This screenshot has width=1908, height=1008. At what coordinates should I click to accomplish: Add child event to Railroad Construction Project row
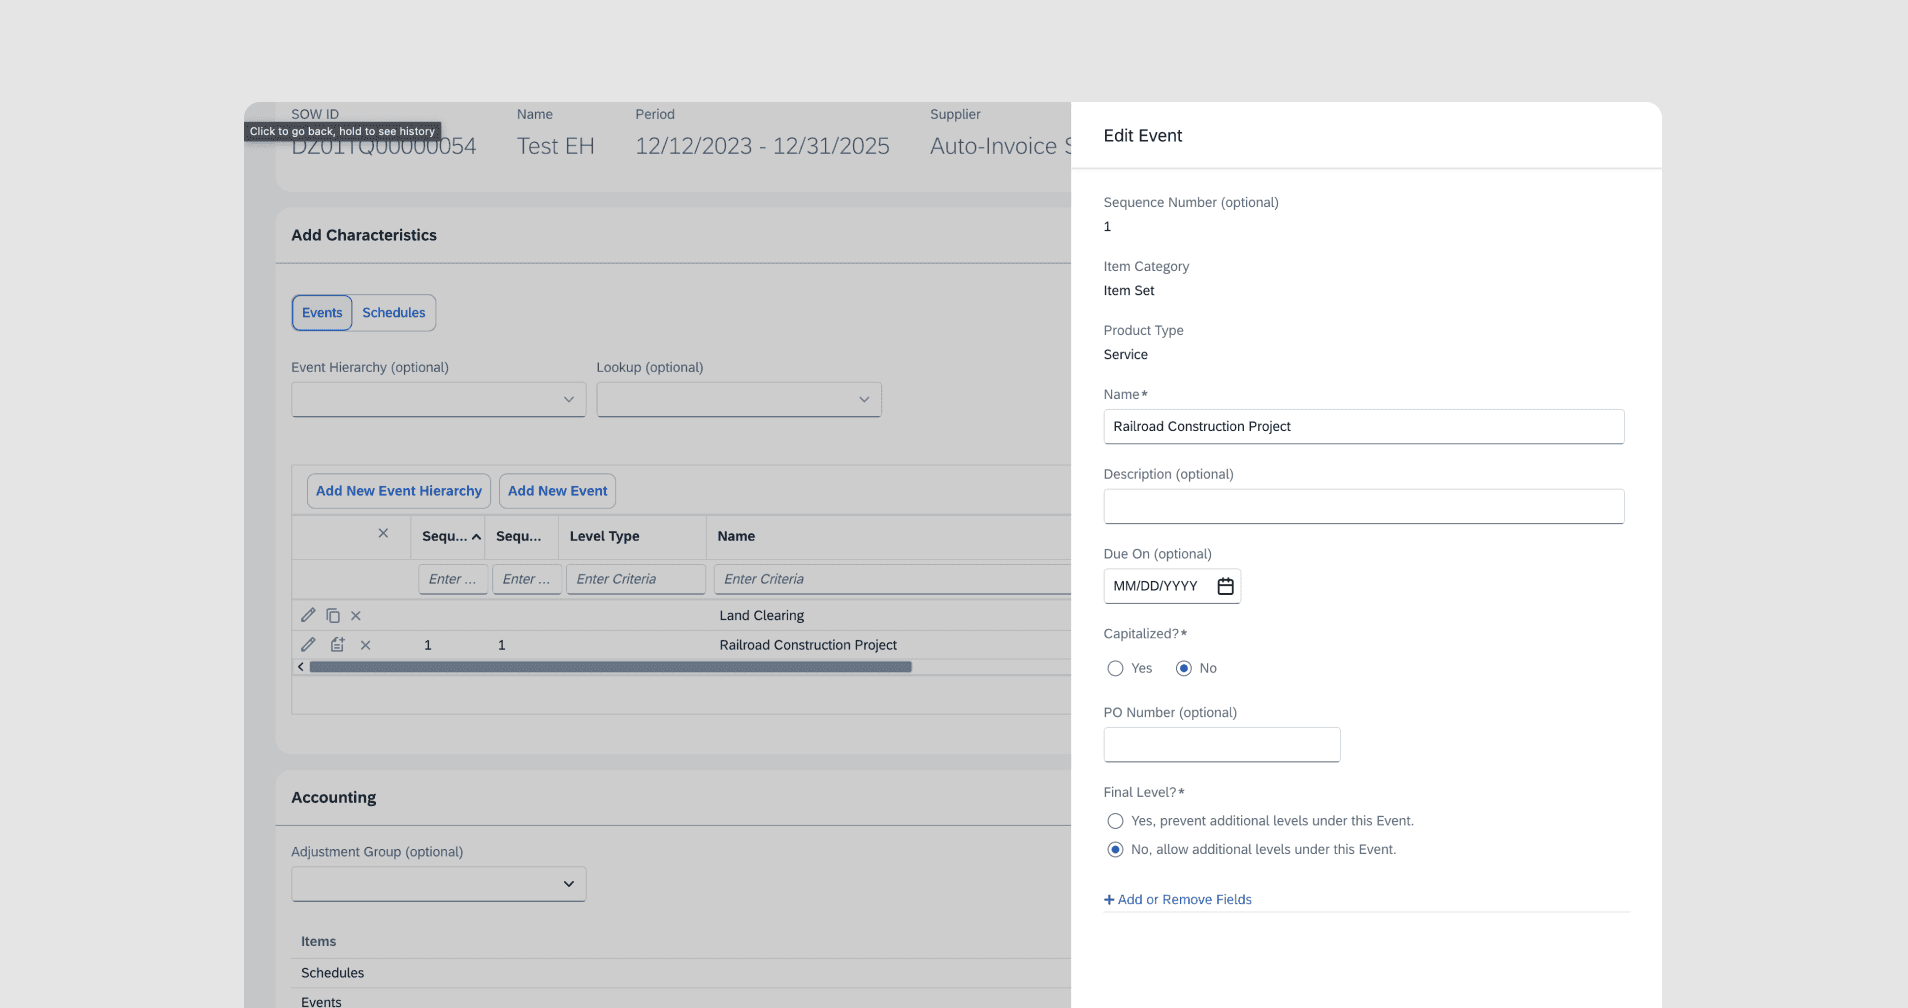[x=338, y=645]
